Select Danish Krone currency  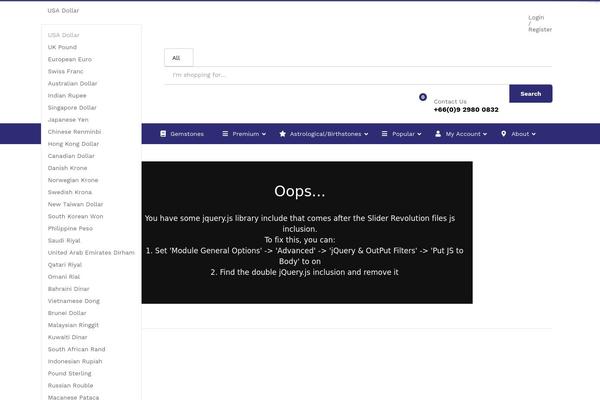67,168
